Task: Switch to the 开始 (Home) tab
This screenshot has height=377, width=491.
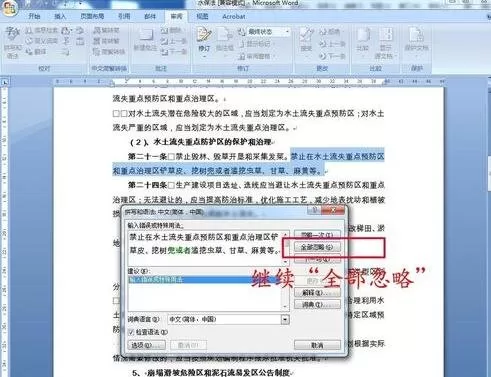Action: click(34, 16)
